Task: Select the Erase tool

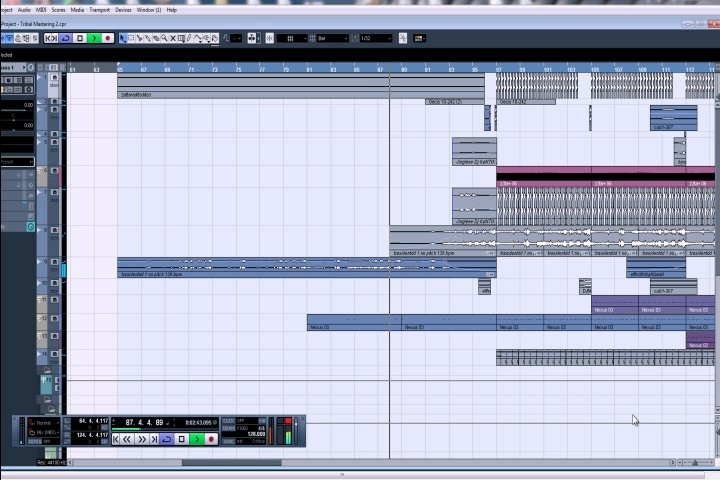Action: (156, 39)
